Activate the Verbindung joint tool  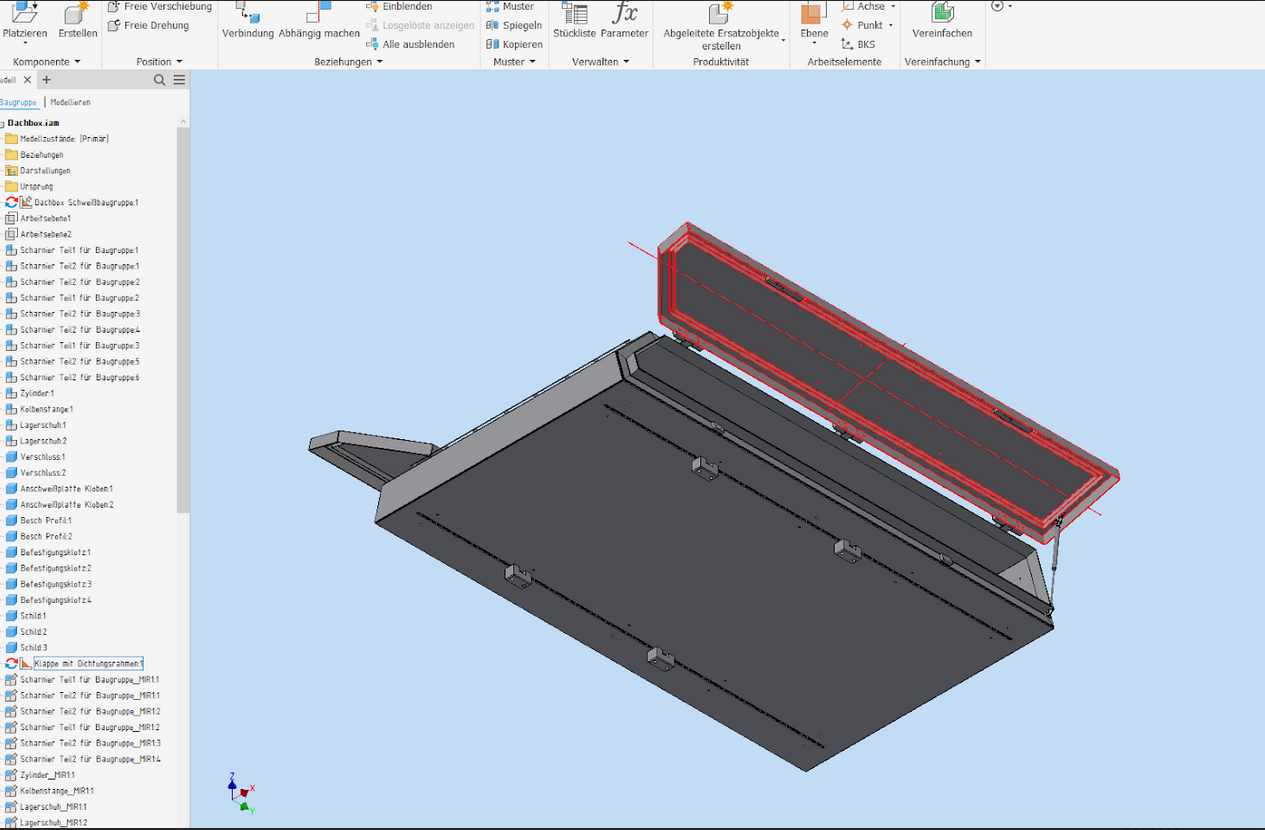(x=247, y=22)
